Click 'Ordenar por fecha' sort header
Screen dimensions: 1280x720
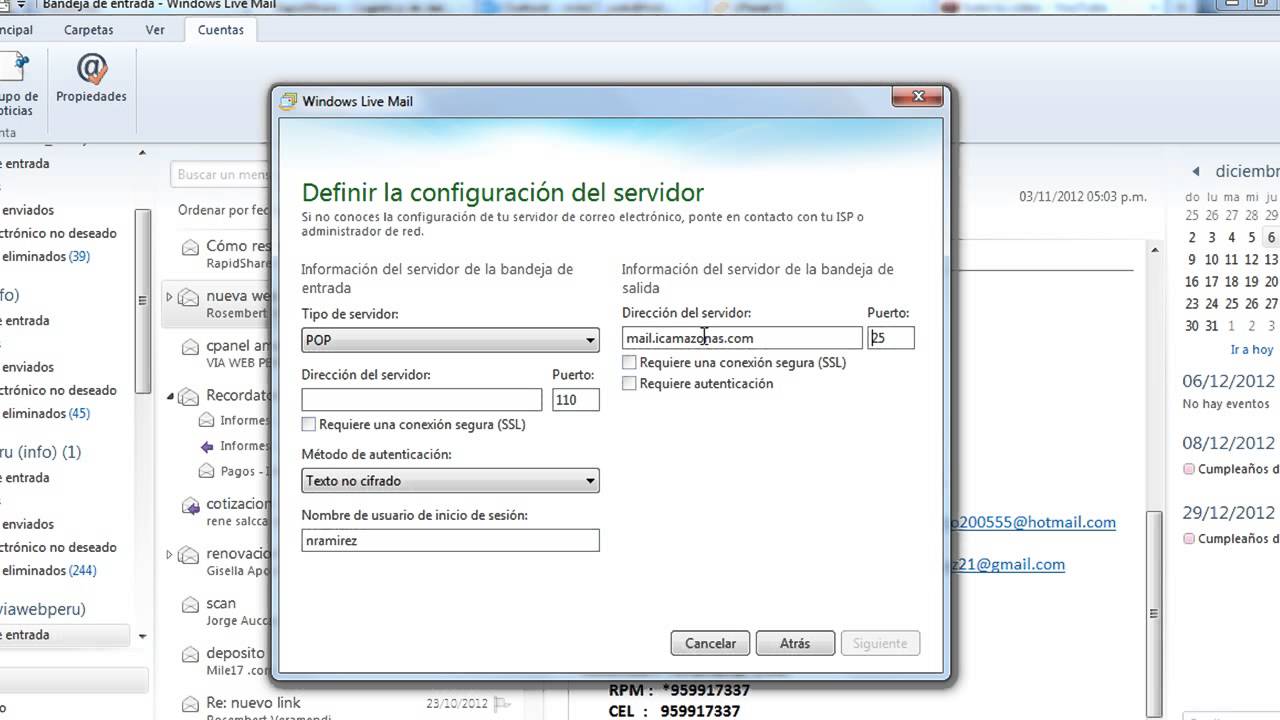click(x=224, y=210)
